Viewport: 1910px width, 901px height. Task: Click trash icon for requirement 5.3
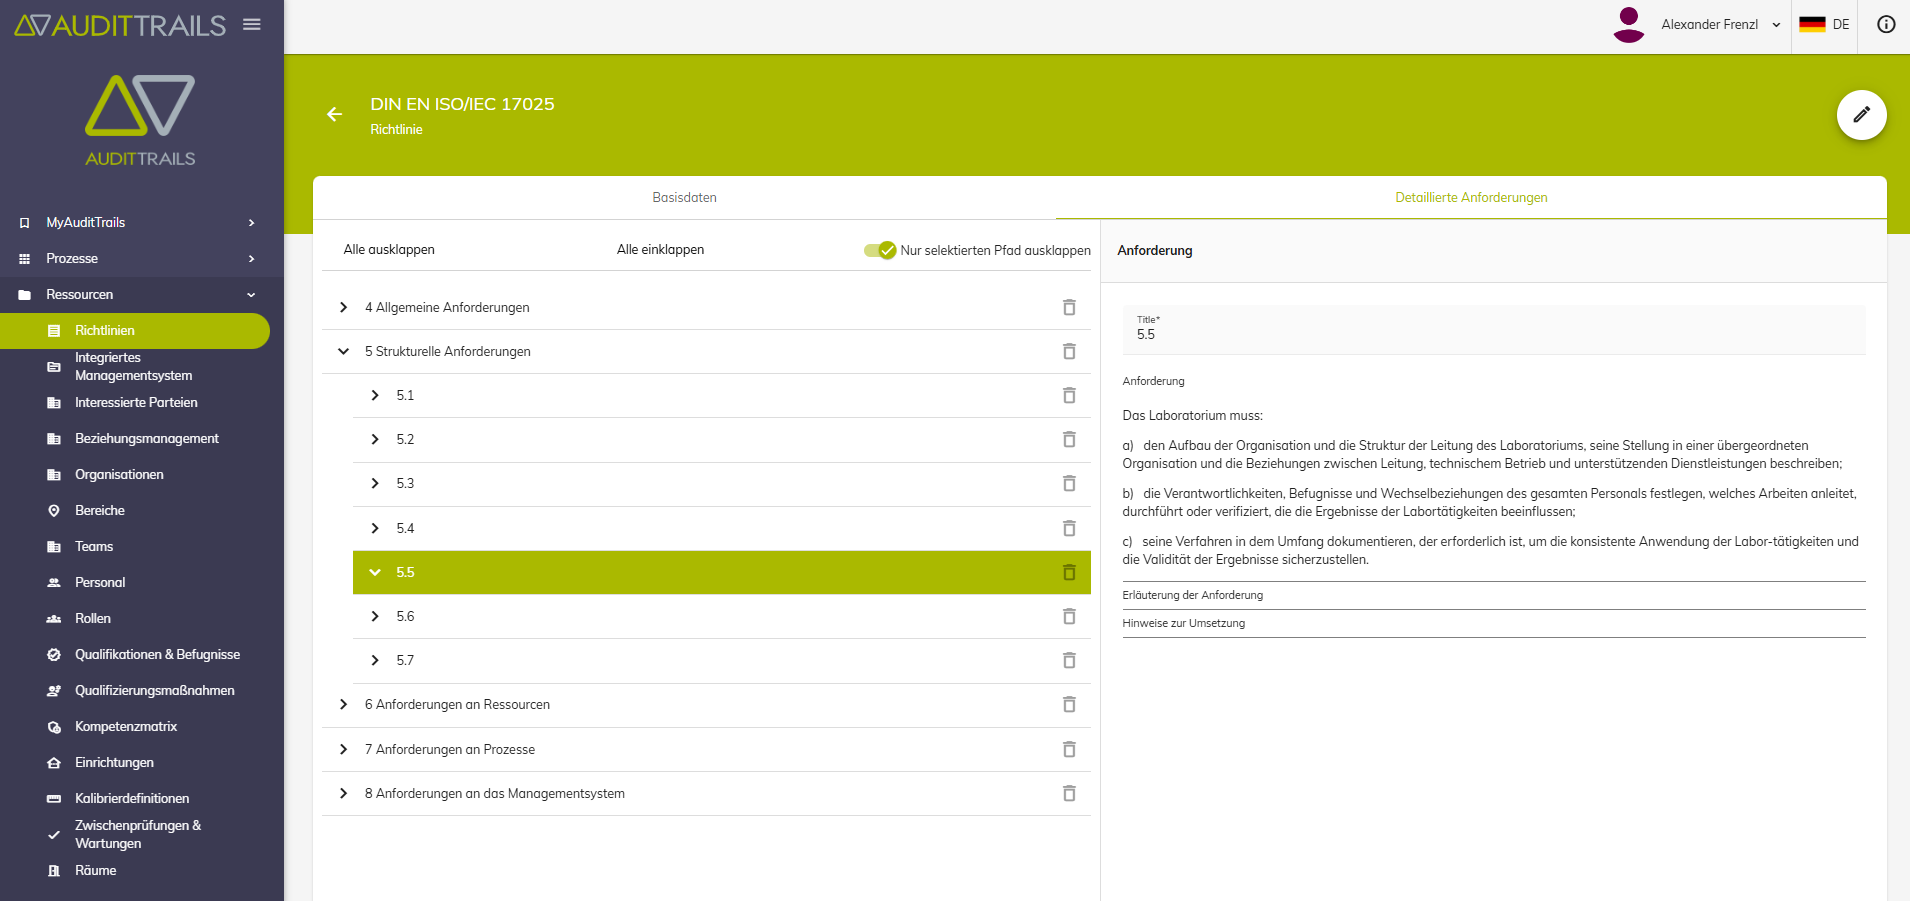(x=1069, y=483)
